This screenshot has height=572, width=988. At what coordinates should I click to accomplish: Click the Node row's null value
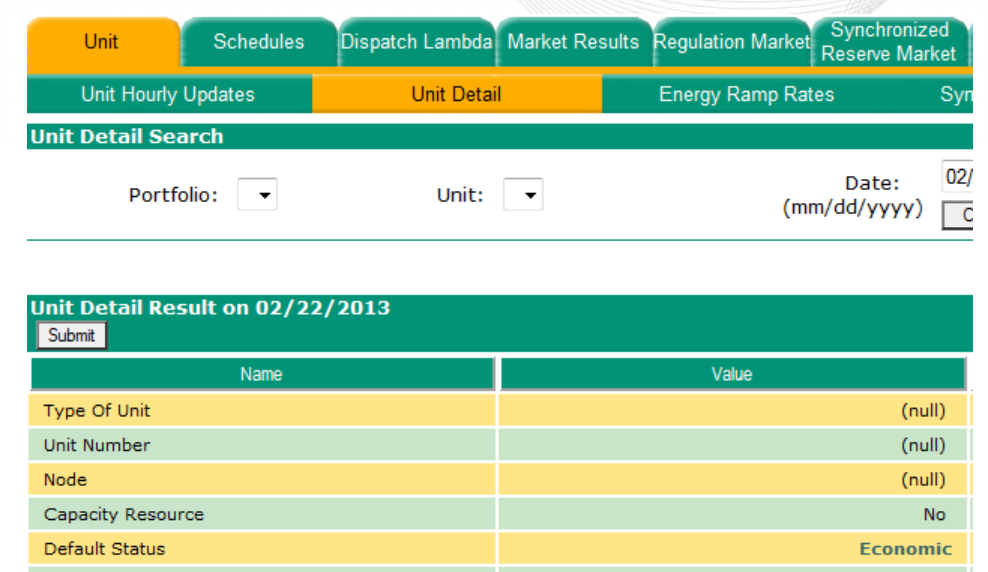click(922, 480)
